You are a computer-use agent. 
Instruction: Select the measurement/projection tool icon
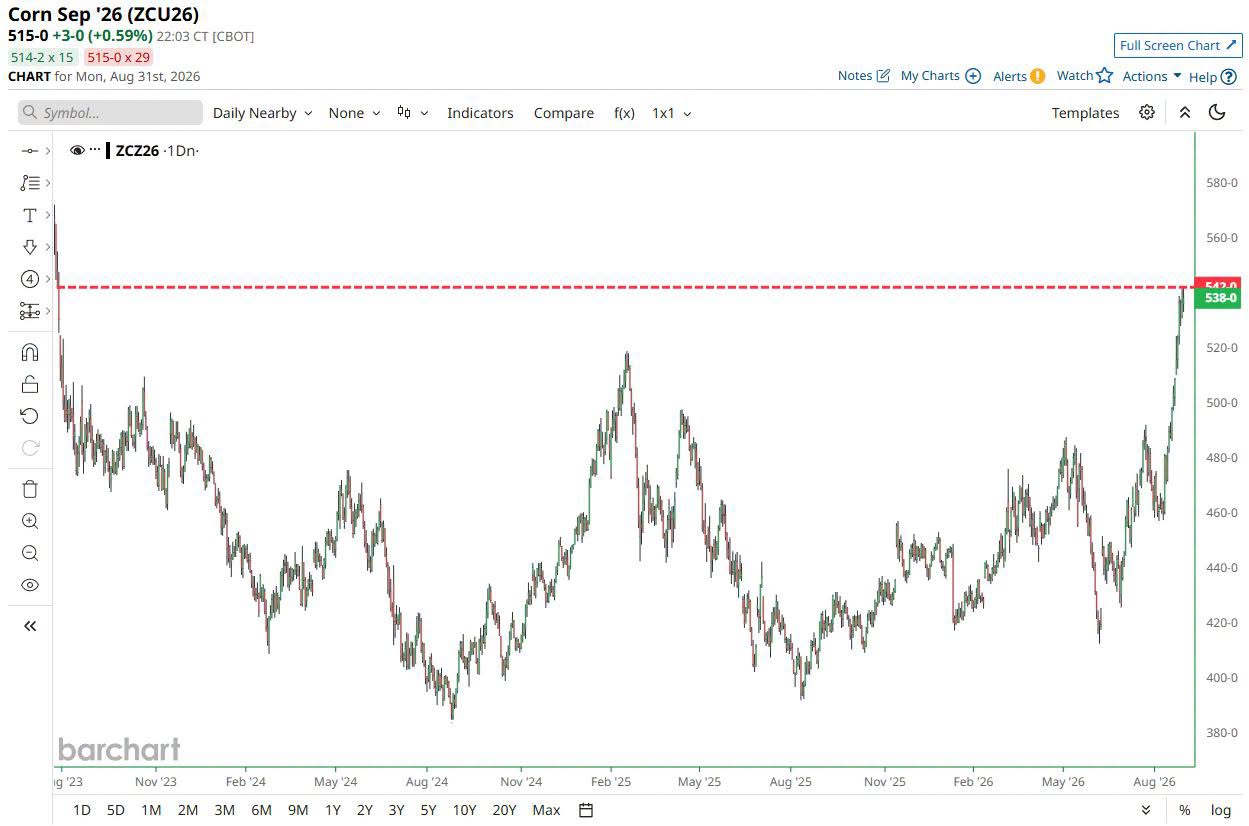coord(30,311)
